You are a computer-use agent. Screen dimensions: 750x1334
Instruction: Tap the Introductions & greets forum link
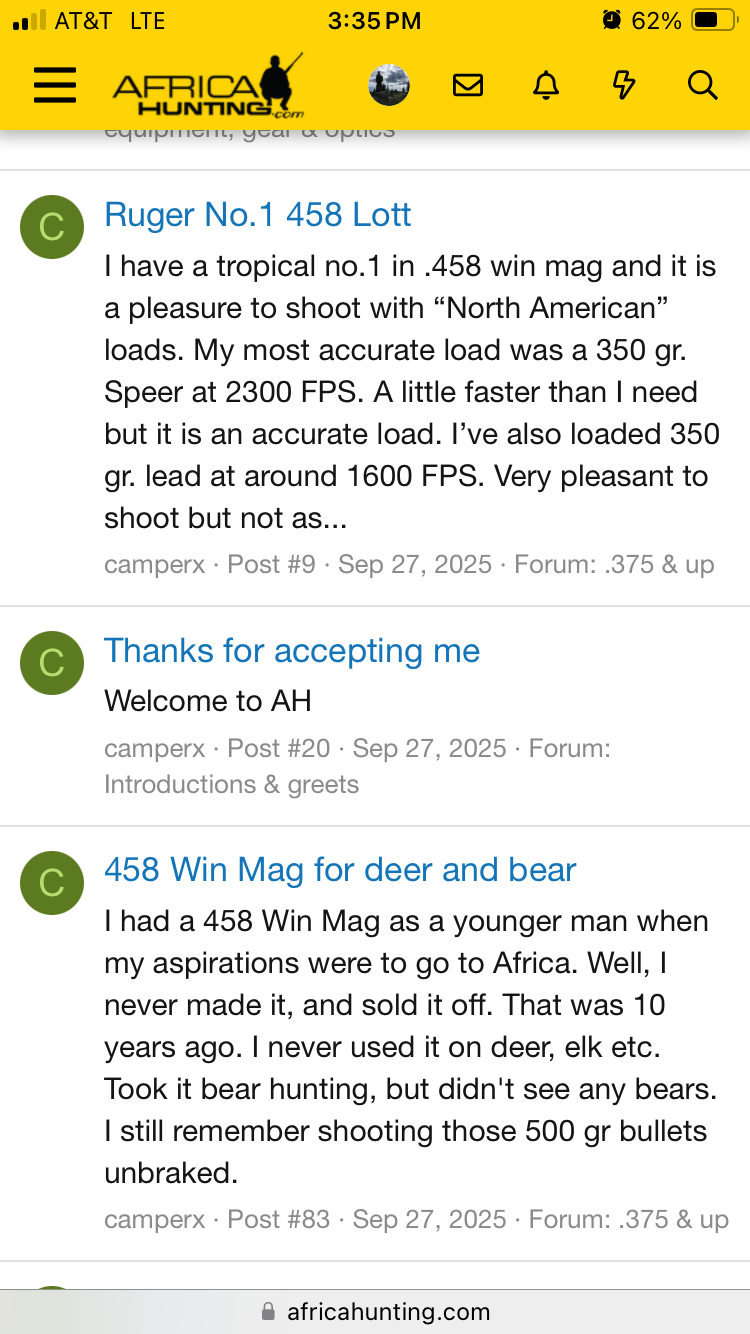click(x=231, y=784)
